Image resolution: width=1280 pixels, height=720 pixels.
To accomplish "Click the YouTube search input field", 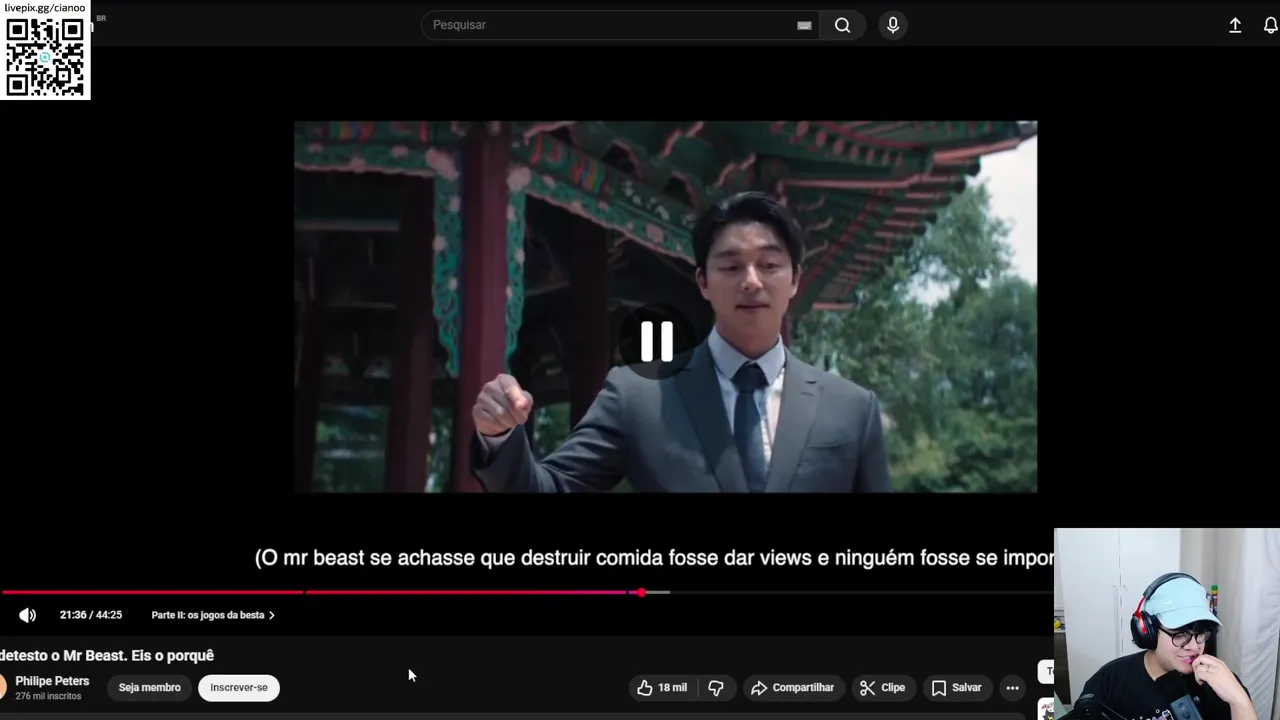I will click(x=620, y=25).
